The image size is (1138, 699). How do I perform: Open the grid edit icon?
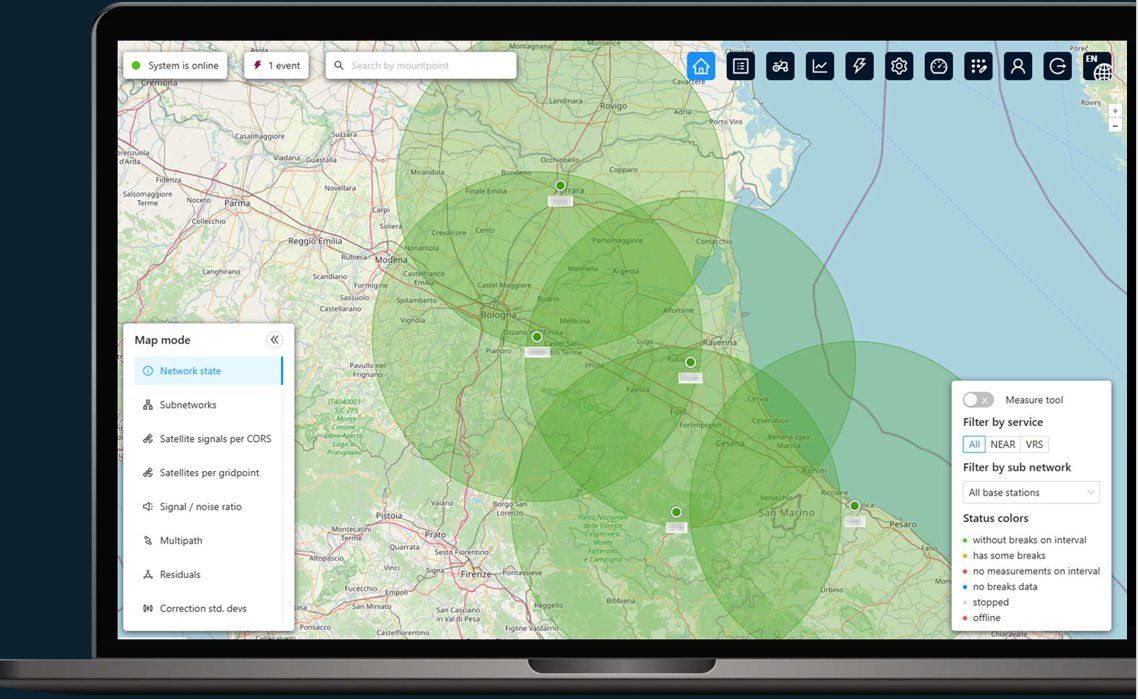click(x=978, y=66)
